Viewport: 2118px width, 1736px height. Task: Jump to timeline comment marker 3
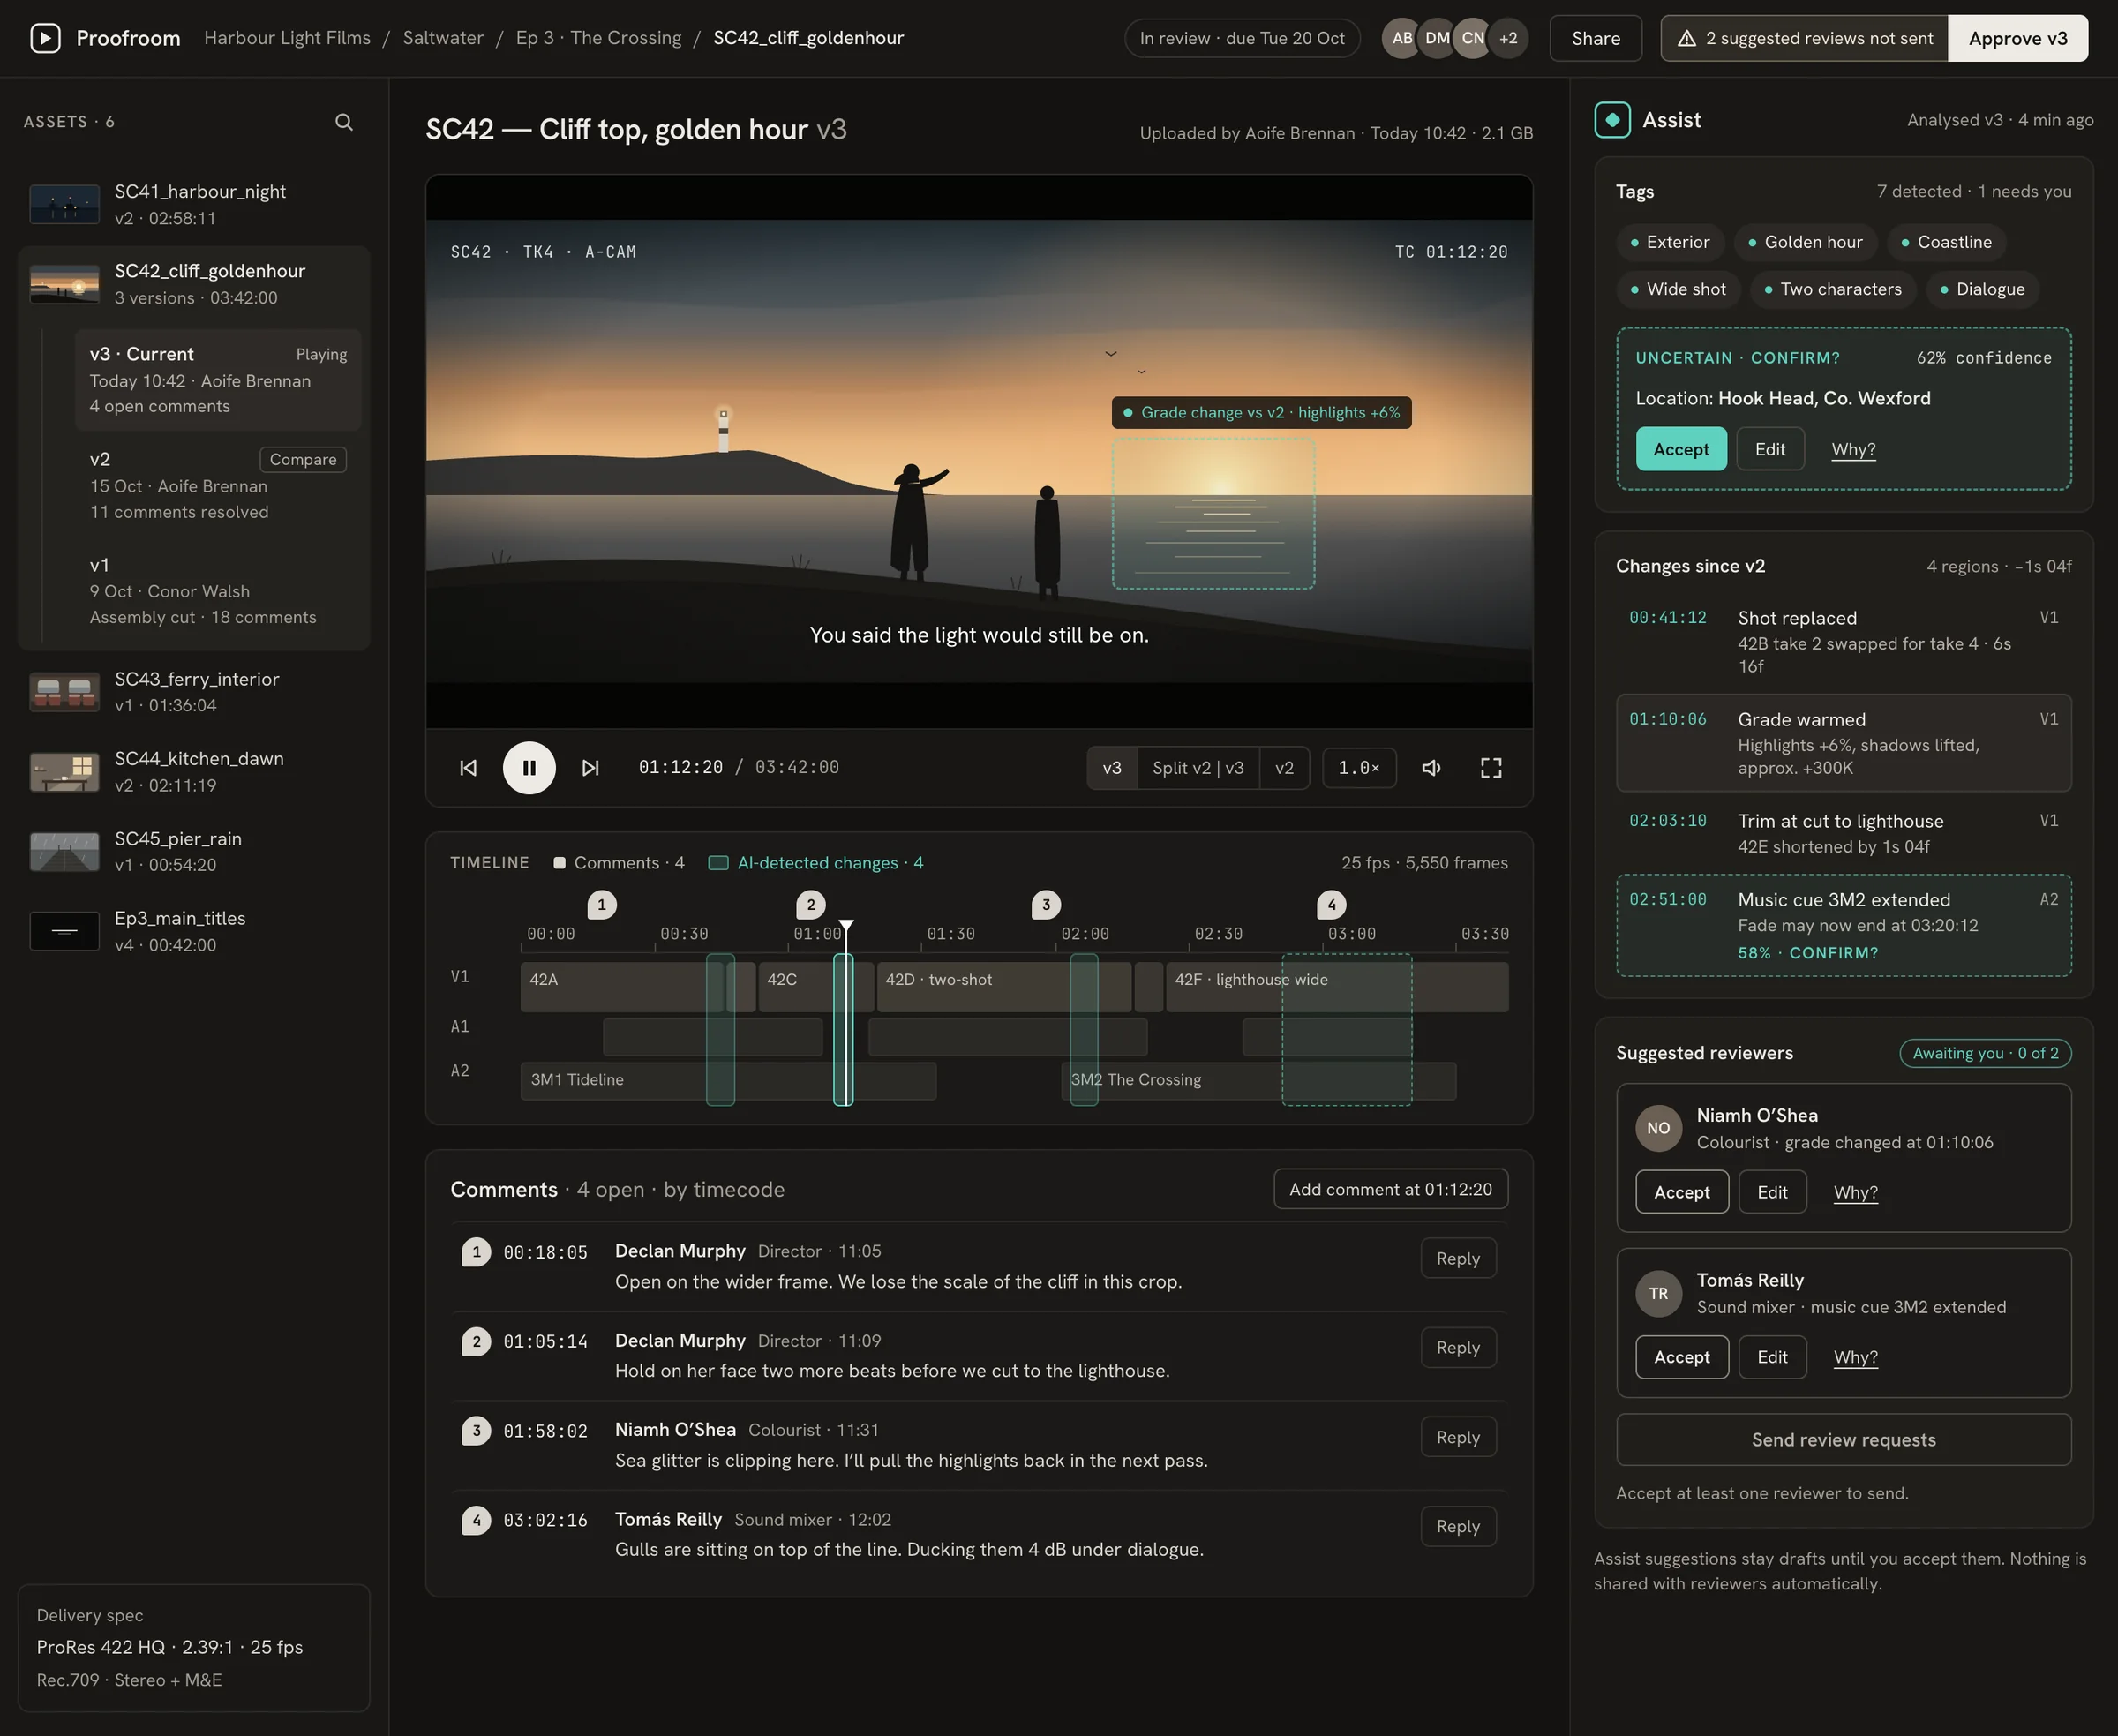click(x=1046, y=905)
